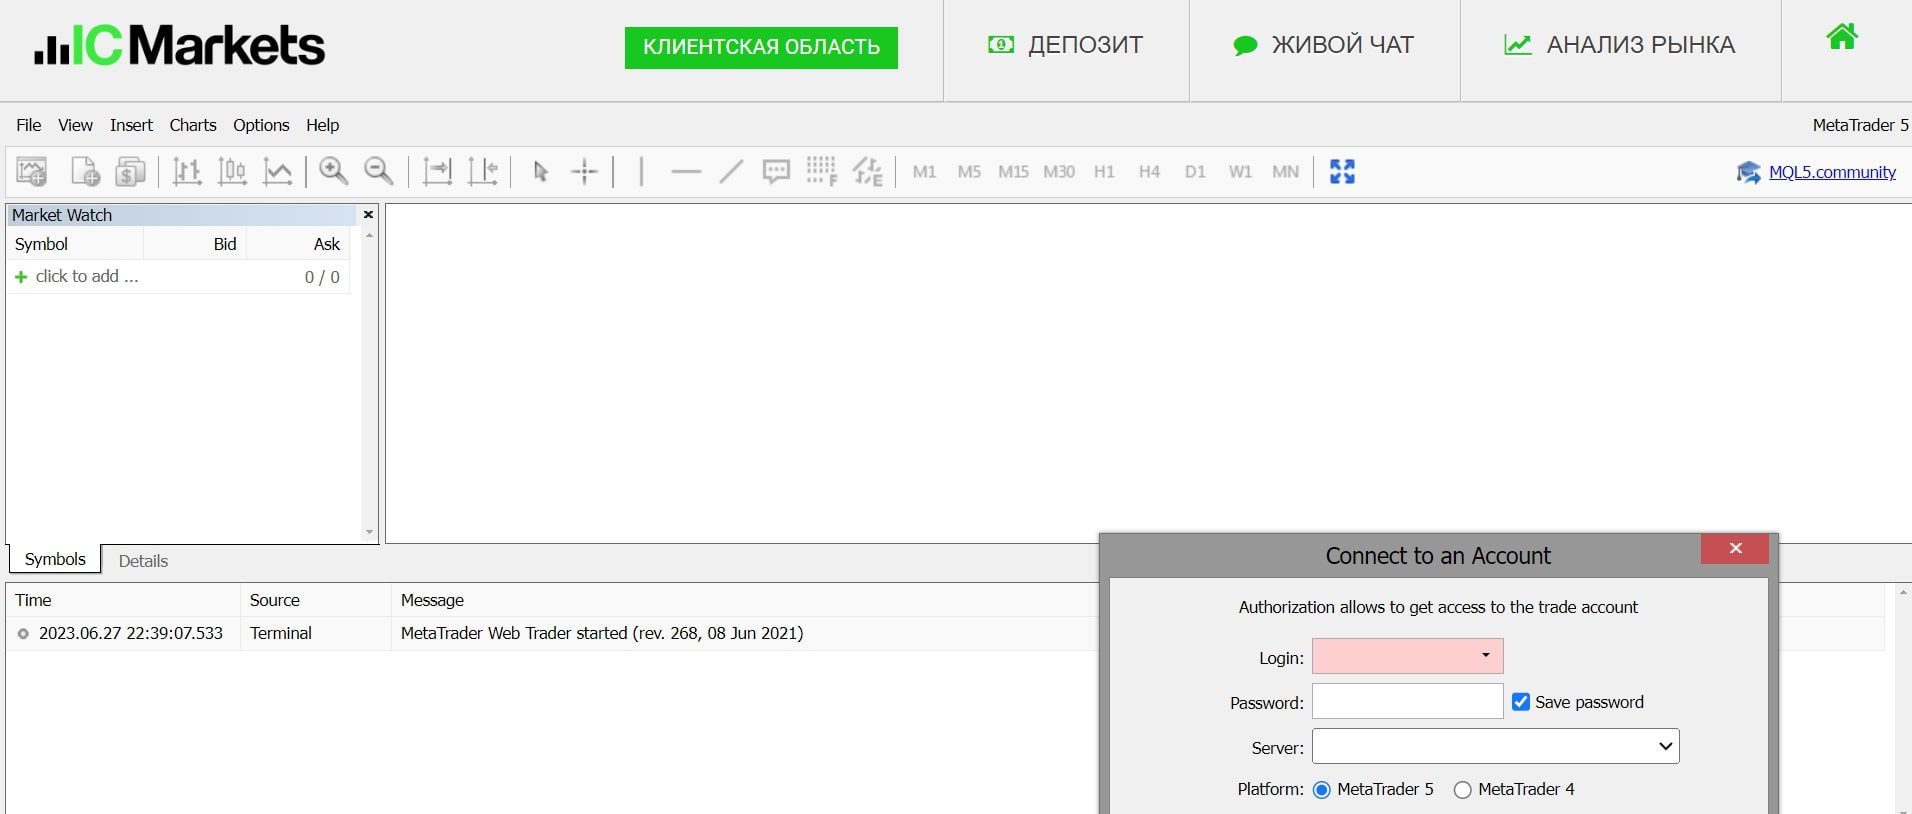Select MetaTrader 4 platform radio button
Image resolution: width=1912 pixels, height=814 pixels.
click(1463, 790)
